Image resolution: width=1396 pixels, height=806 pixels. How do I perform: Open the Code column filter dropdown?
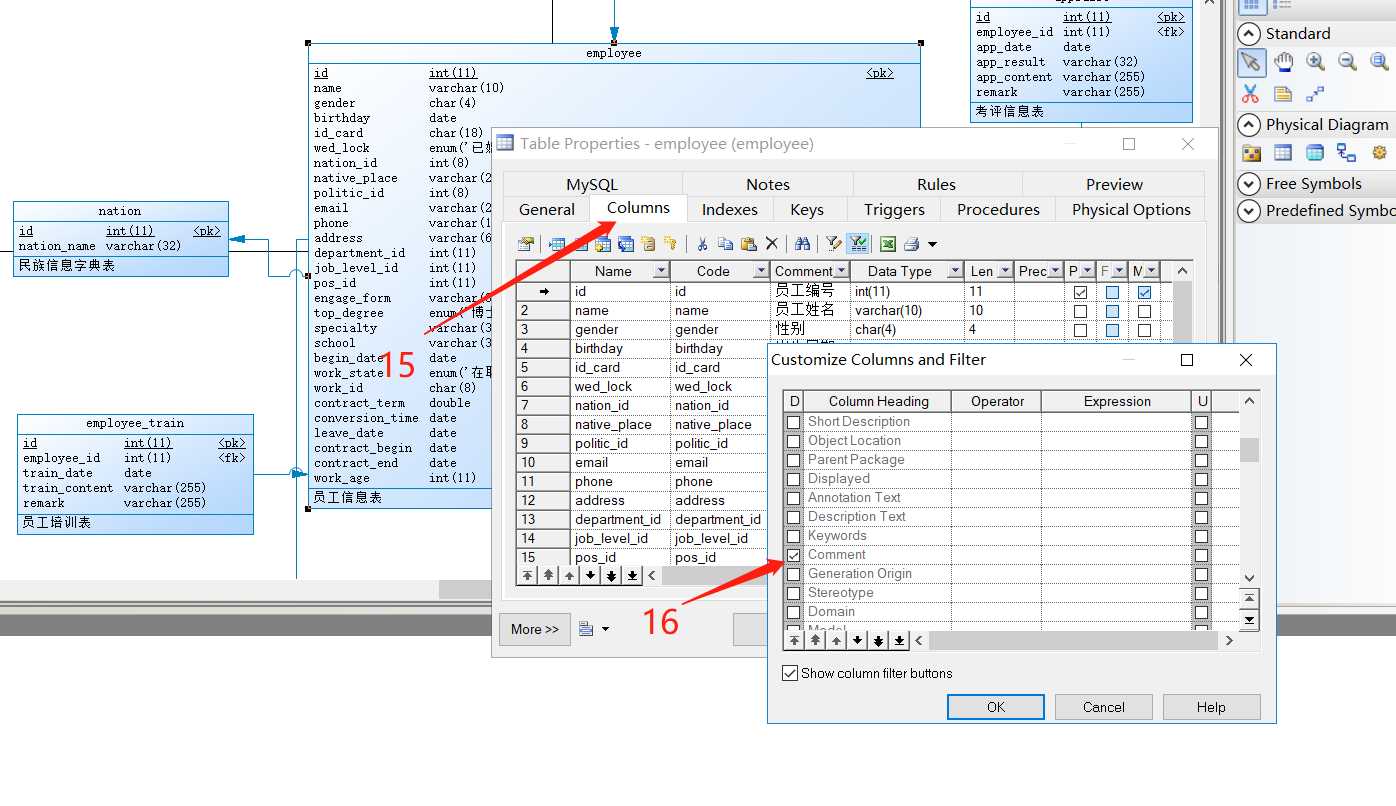pyautogui.click(x=761, y=271)
